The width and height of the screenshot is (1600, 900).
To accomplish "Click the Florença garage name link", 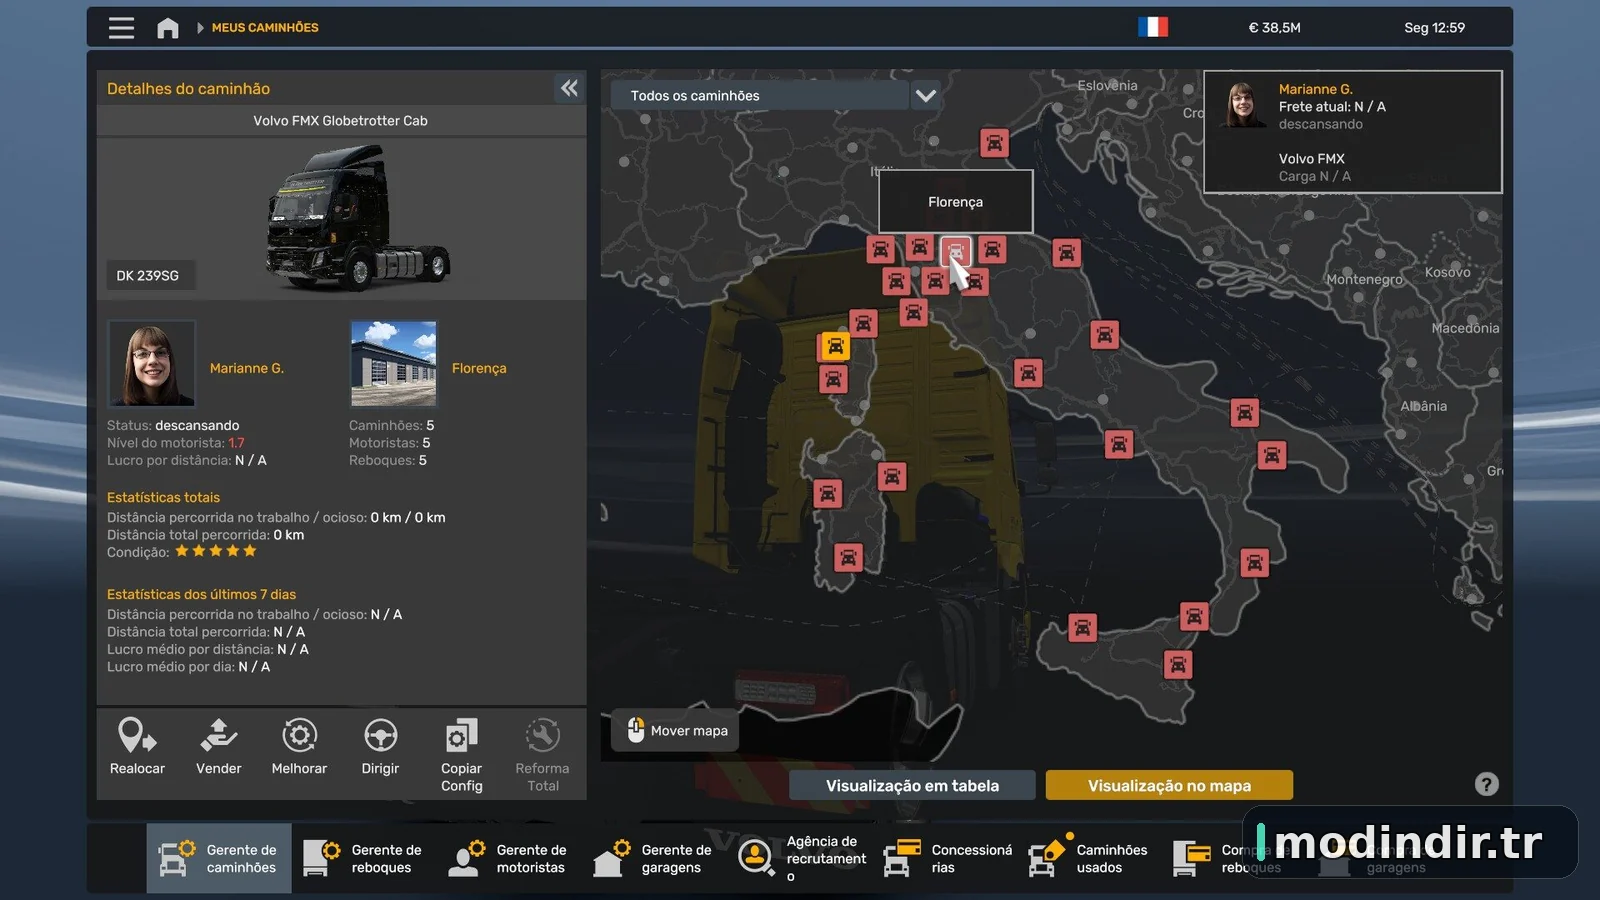I will pyautogui.click(x=479, y=368).
